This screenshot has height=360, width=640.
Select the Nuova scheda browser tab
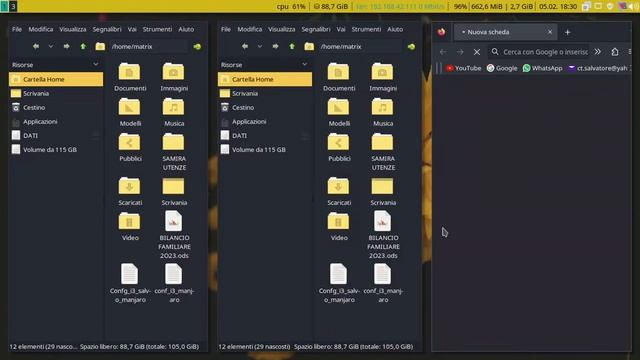pos(505,32)
